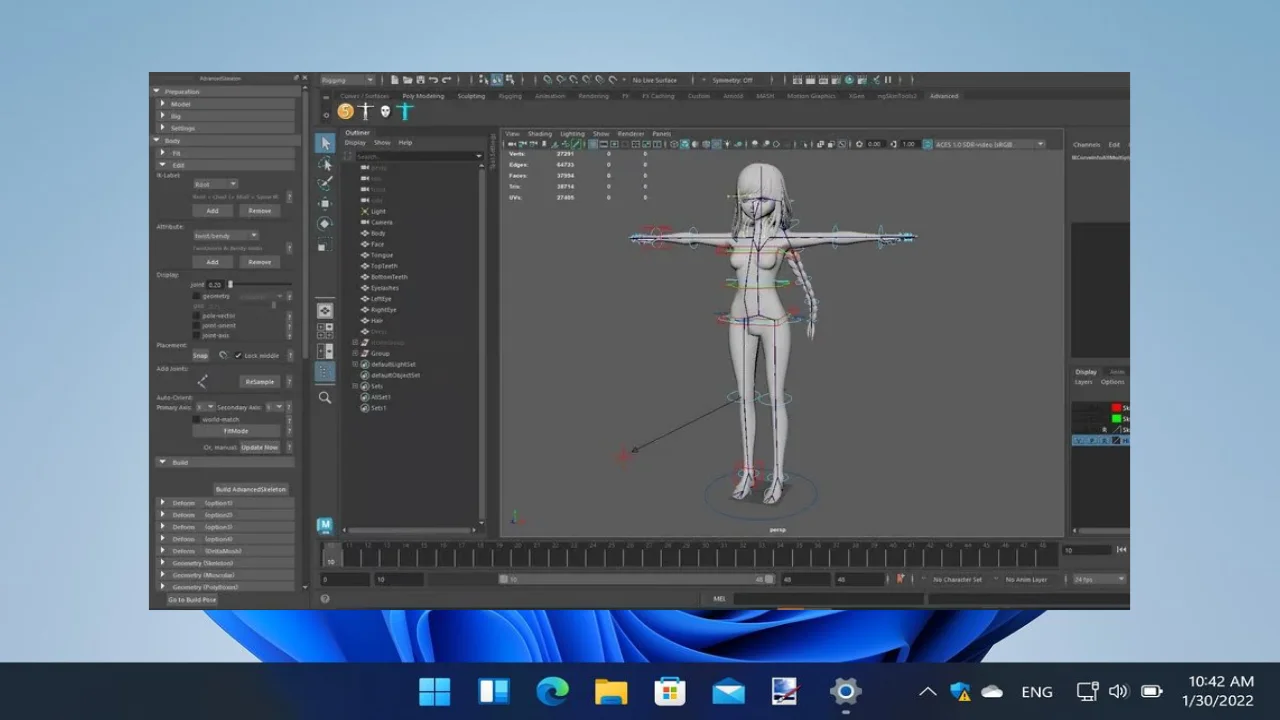
Task: Click the face mask shelf icon
Action: pos(385,111)
